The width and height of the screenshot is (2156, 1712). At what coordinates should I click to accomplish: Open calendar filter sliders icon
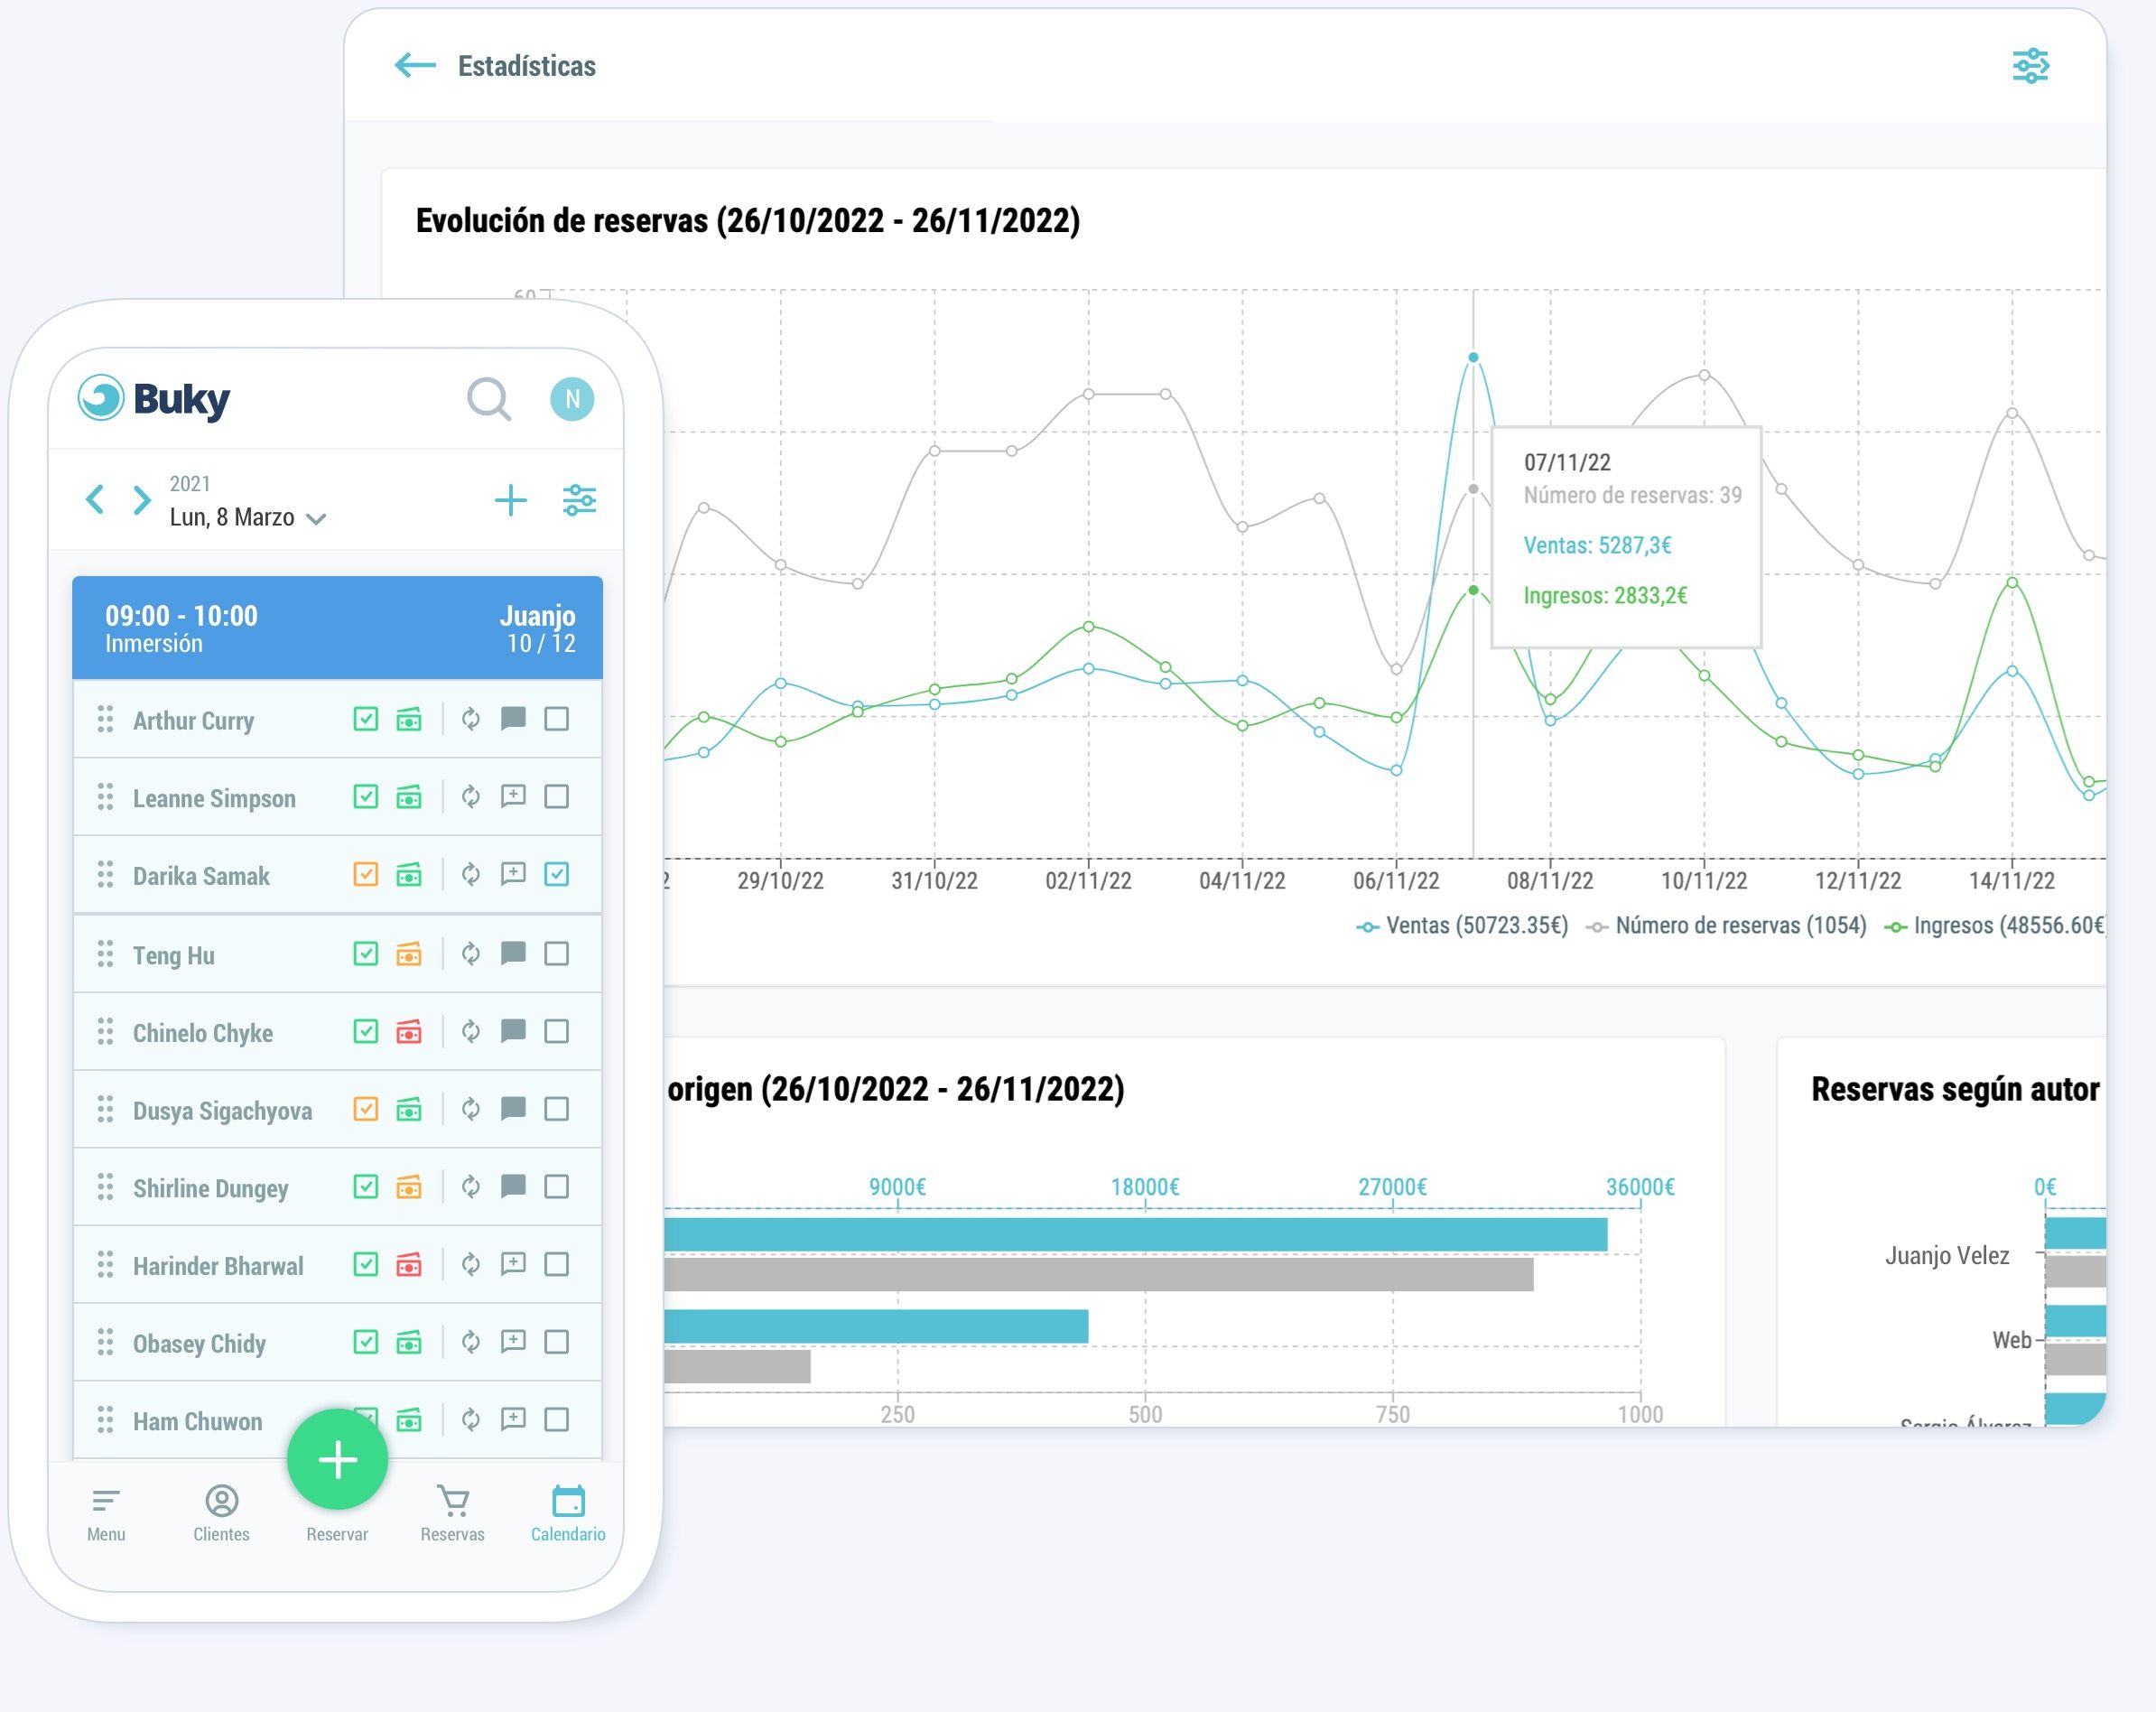(x=580, y=500)
